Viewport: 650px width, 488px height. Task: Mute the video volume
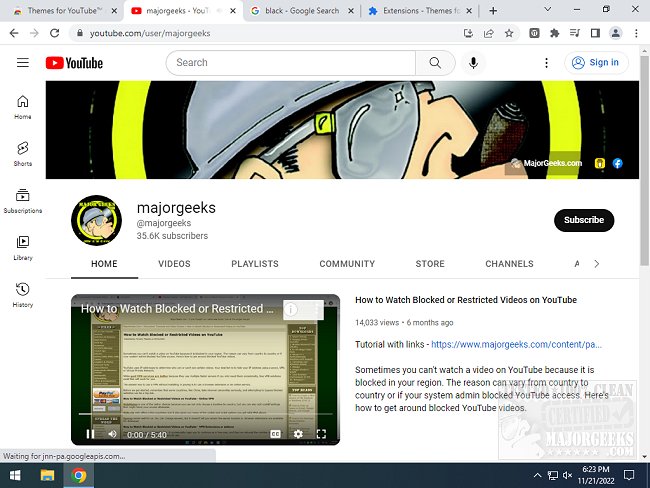[x=112, y=434]
